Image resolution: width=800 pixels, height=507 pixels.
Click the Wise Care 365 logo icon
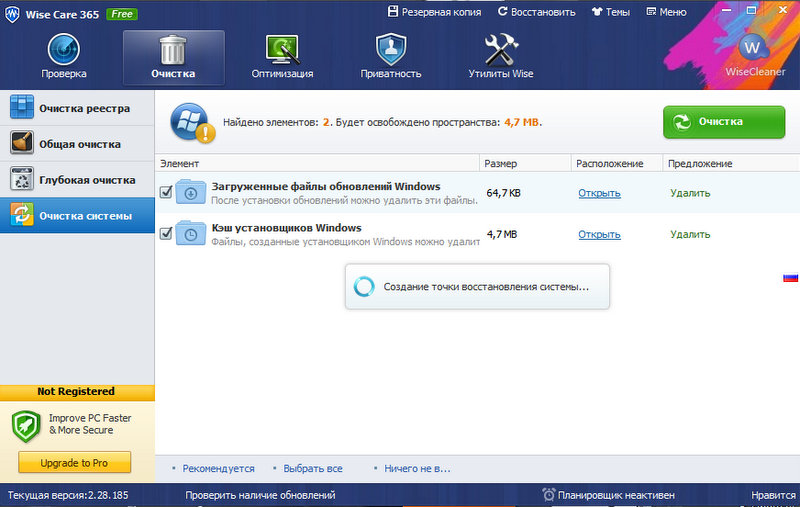12,14
